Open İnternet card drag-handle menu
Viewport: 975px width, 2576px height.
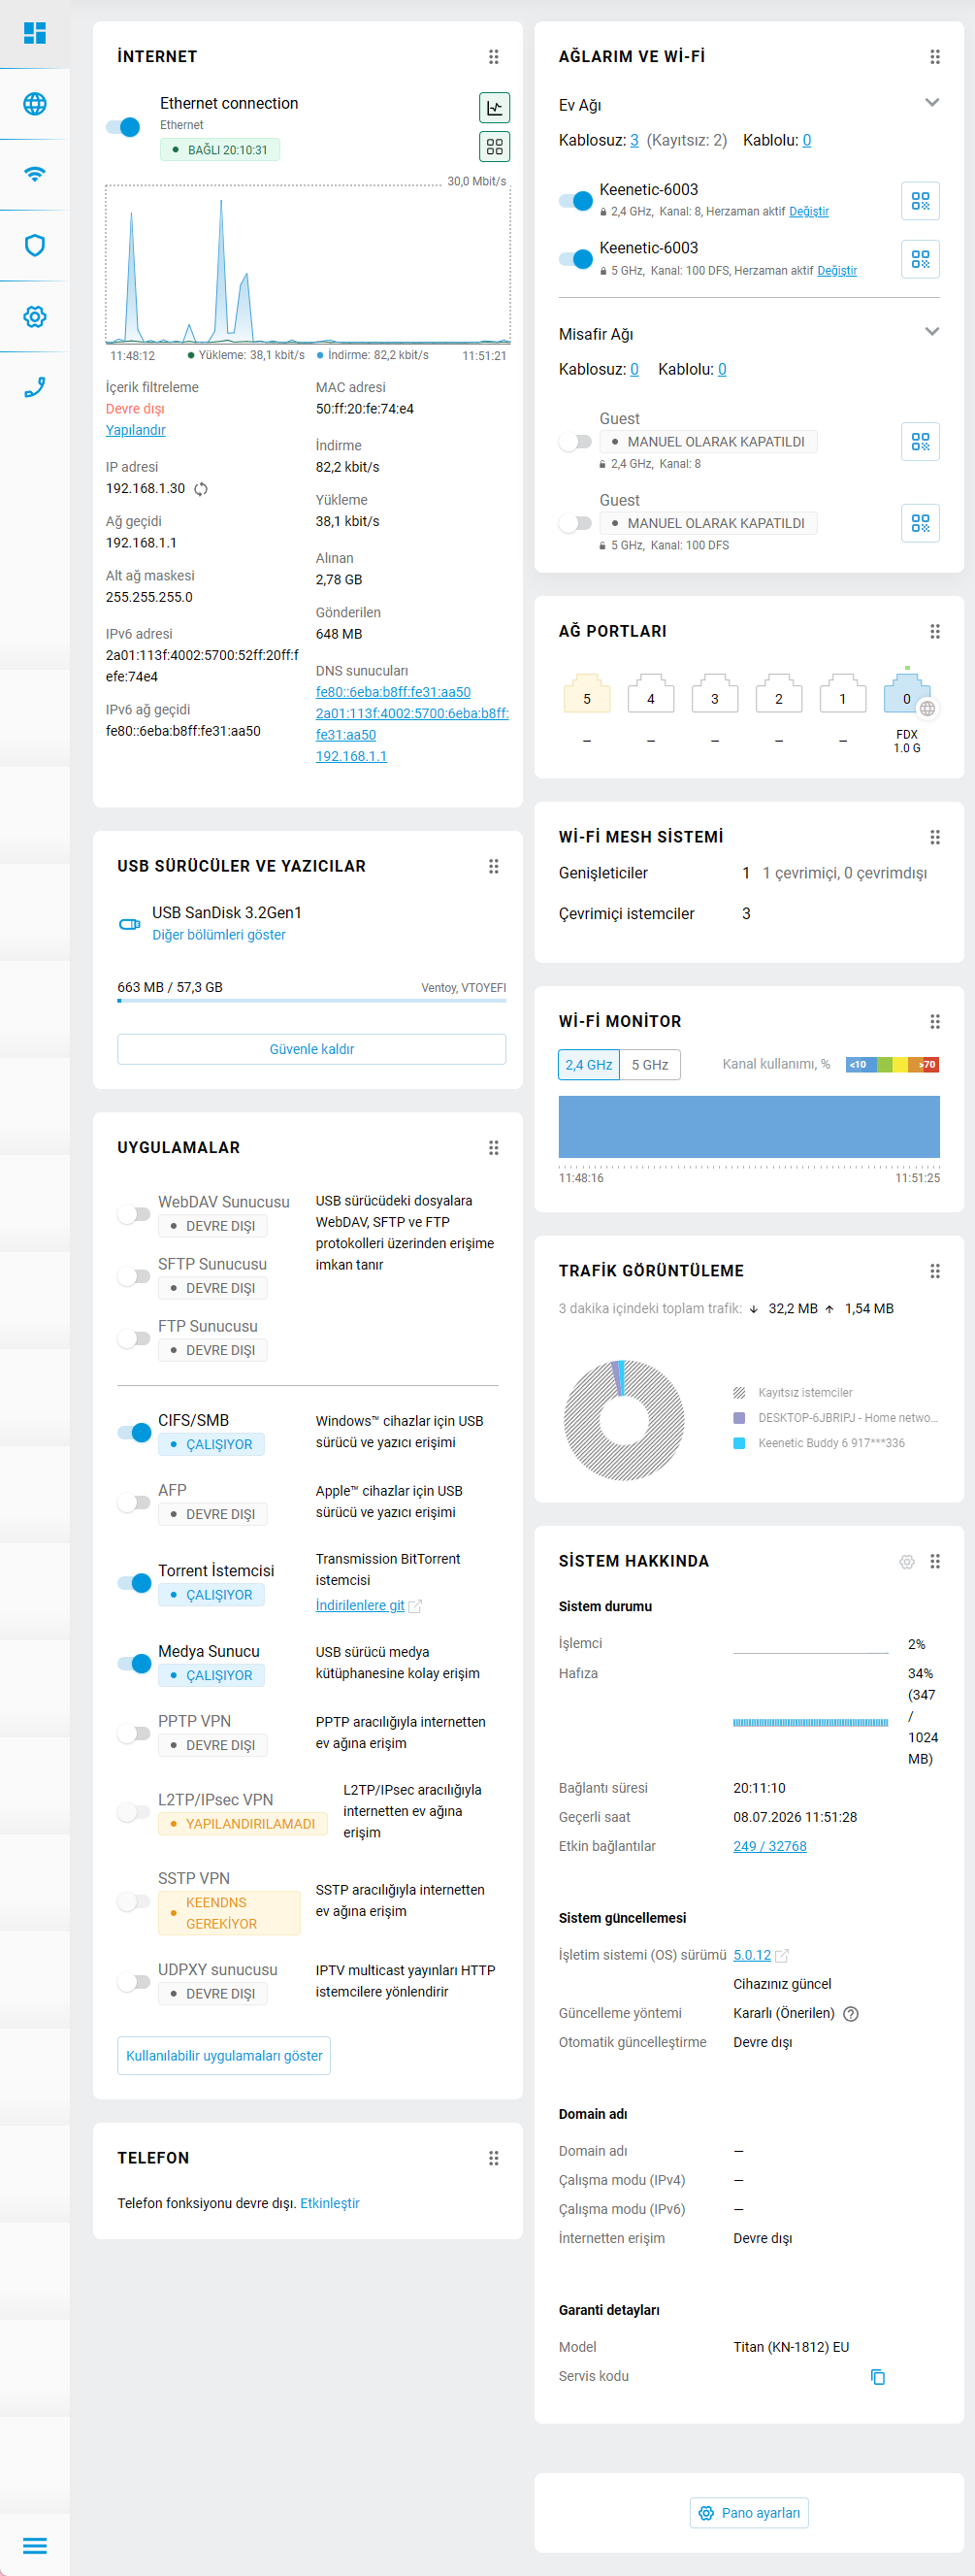point(493,57)
